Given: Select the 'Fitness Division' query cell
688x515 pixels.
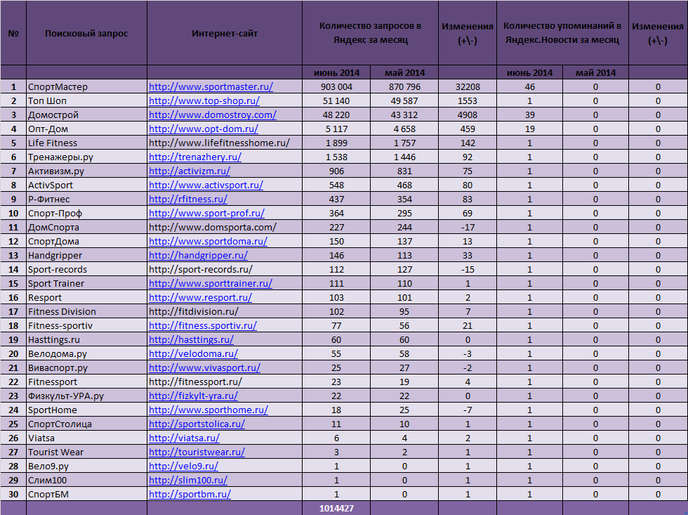Looking at the screenshot, I should 86,311.
